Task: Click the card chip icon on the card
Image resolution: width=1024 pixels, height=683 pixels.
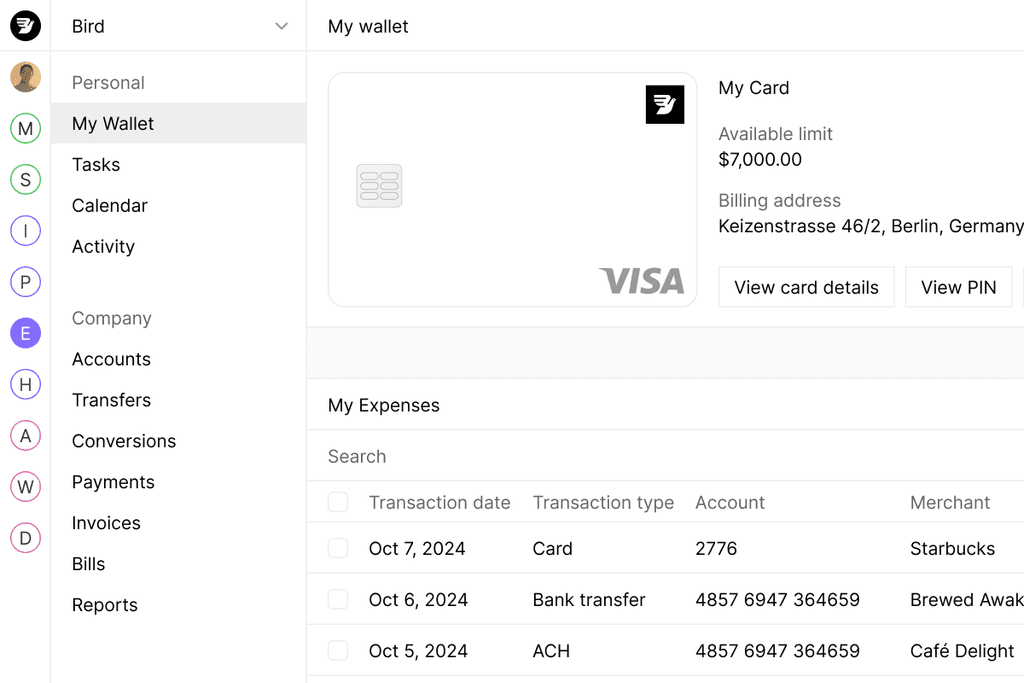Action: tap(378, 186)
